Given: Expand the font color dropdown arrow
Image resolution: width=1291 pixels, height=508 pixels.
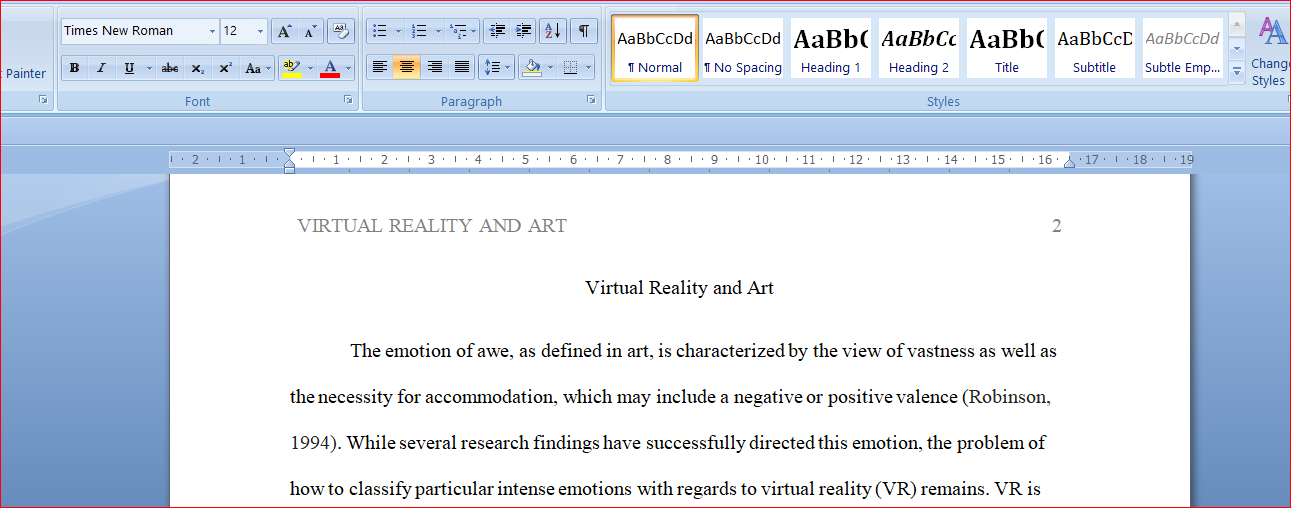Looking at the screenshot, I should pyautogui.click(x=349, y=68).
